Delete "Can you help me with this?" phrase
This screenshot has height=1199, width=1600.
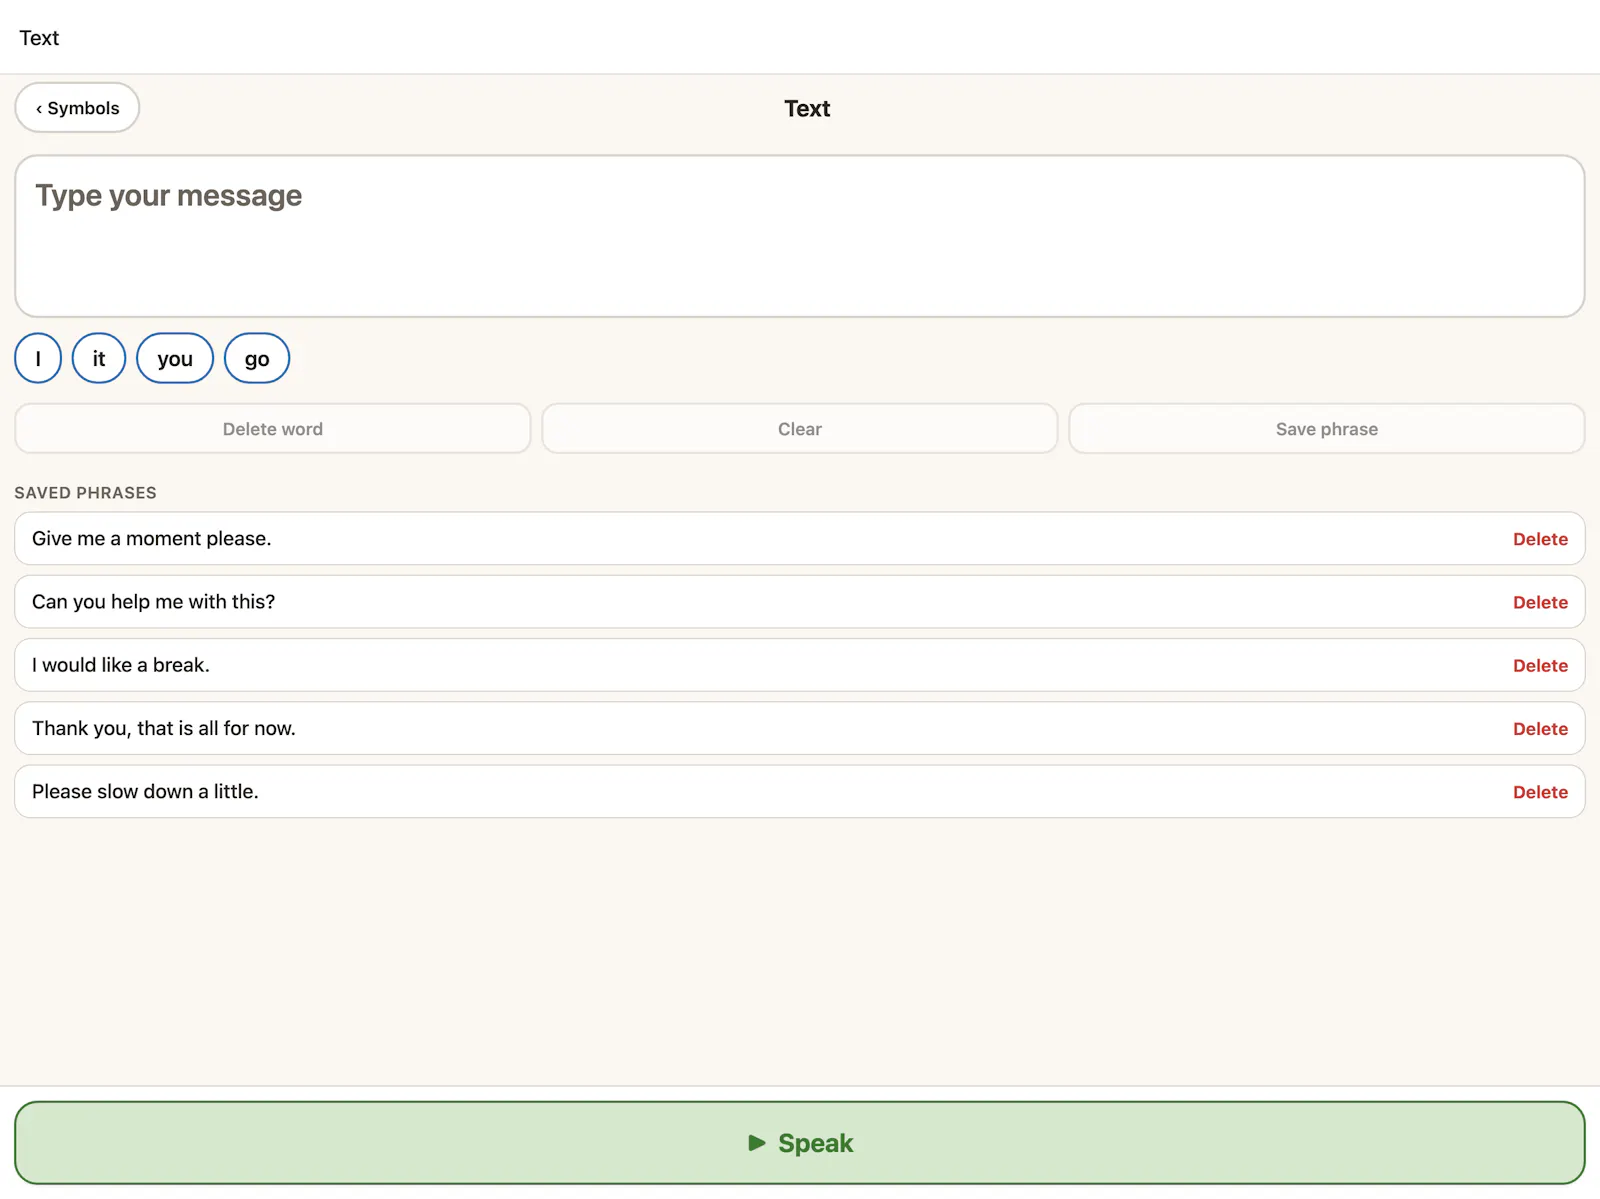pyautogui.click(x=1540, y=602)
